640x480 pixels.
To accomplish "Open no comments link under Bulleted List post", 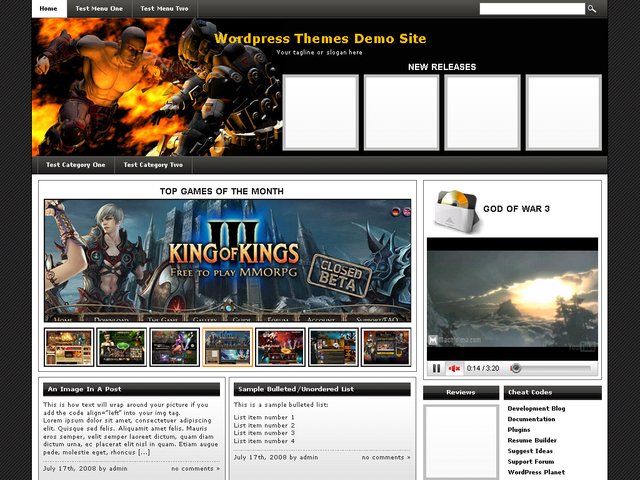I will coord(386,458).
